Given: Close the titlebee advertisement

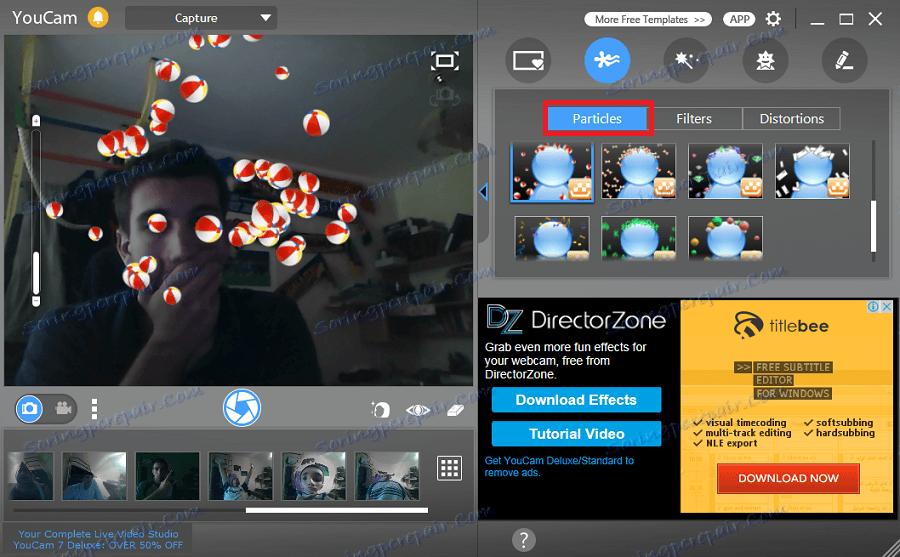Looking at the screenshot, I should (887, 307).
